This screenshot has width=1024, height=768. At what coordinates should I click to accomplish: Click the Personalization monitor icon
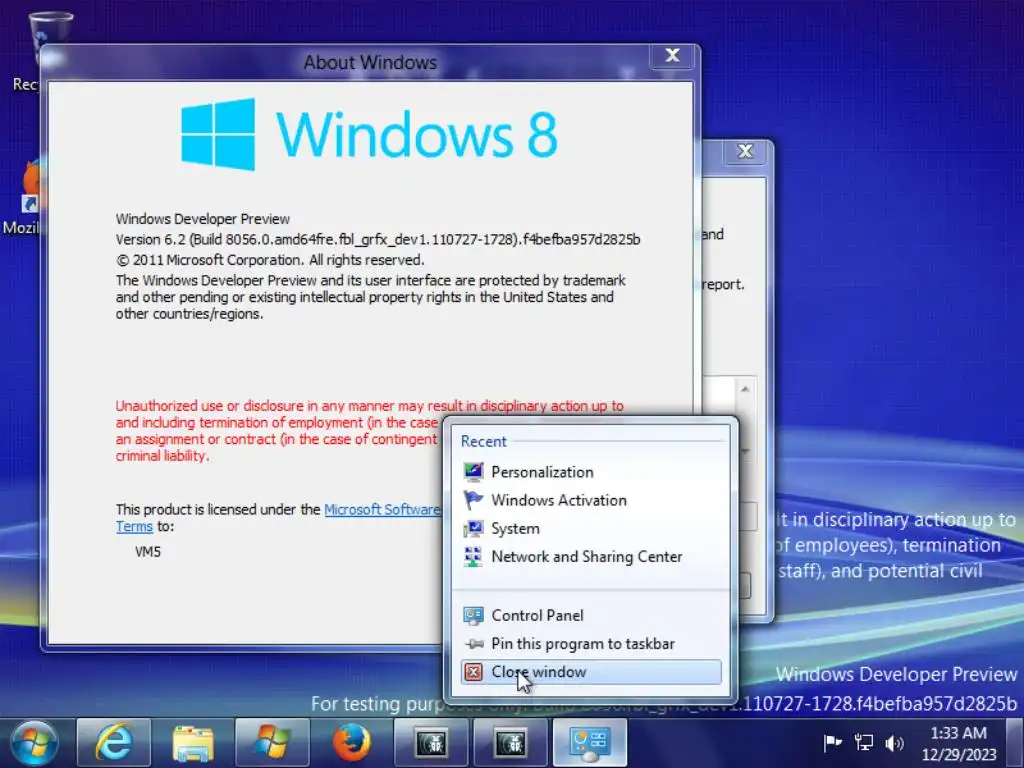[x=473, y=472]
